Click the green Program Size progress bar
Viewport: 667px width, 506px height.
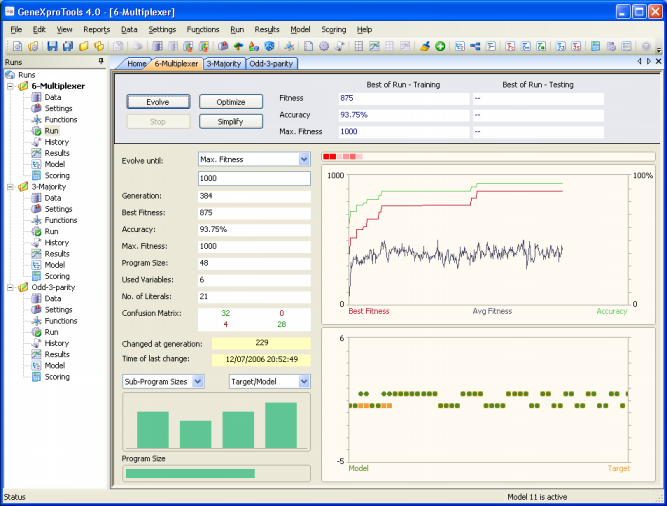190,473
